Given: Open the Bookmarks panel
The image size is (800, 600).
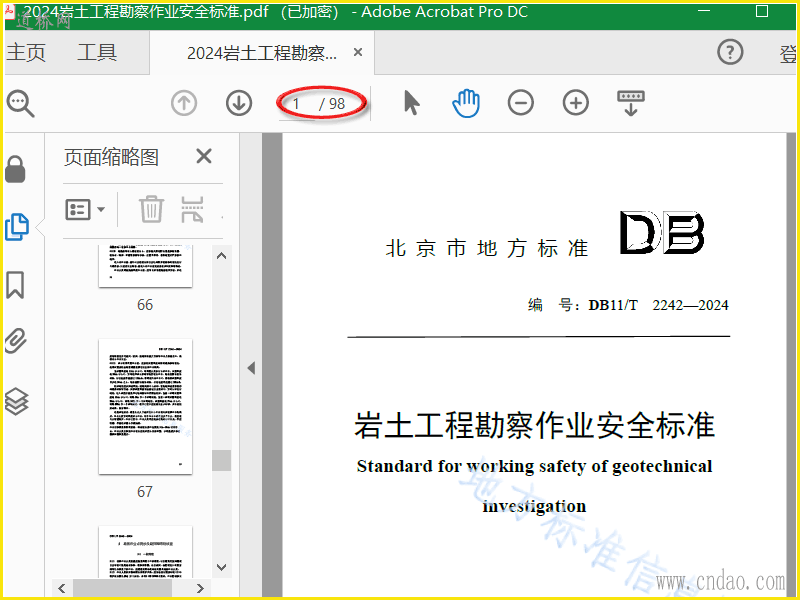Looking at the screenshot, I should pyautogui.click(x=15, y=285).
